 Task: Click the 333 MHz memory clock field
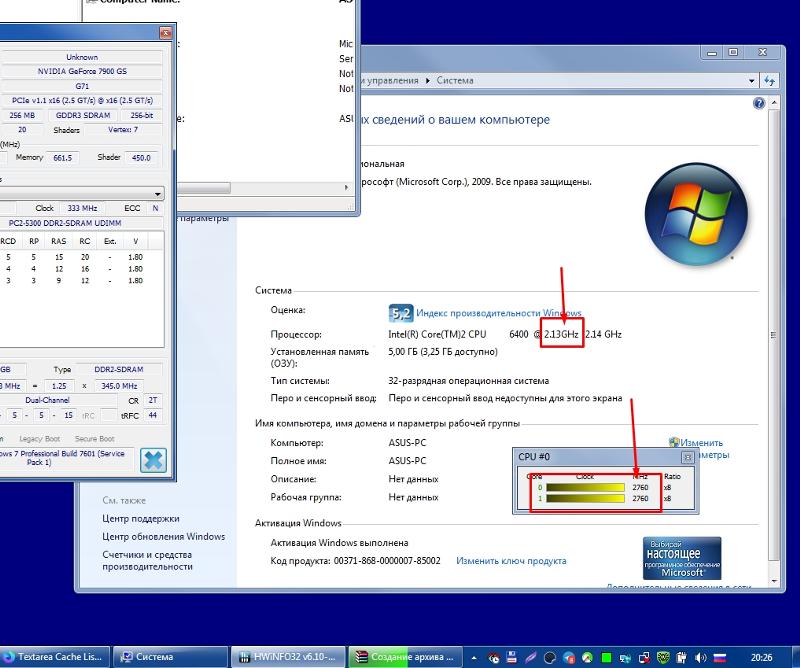tap(82, 208)
